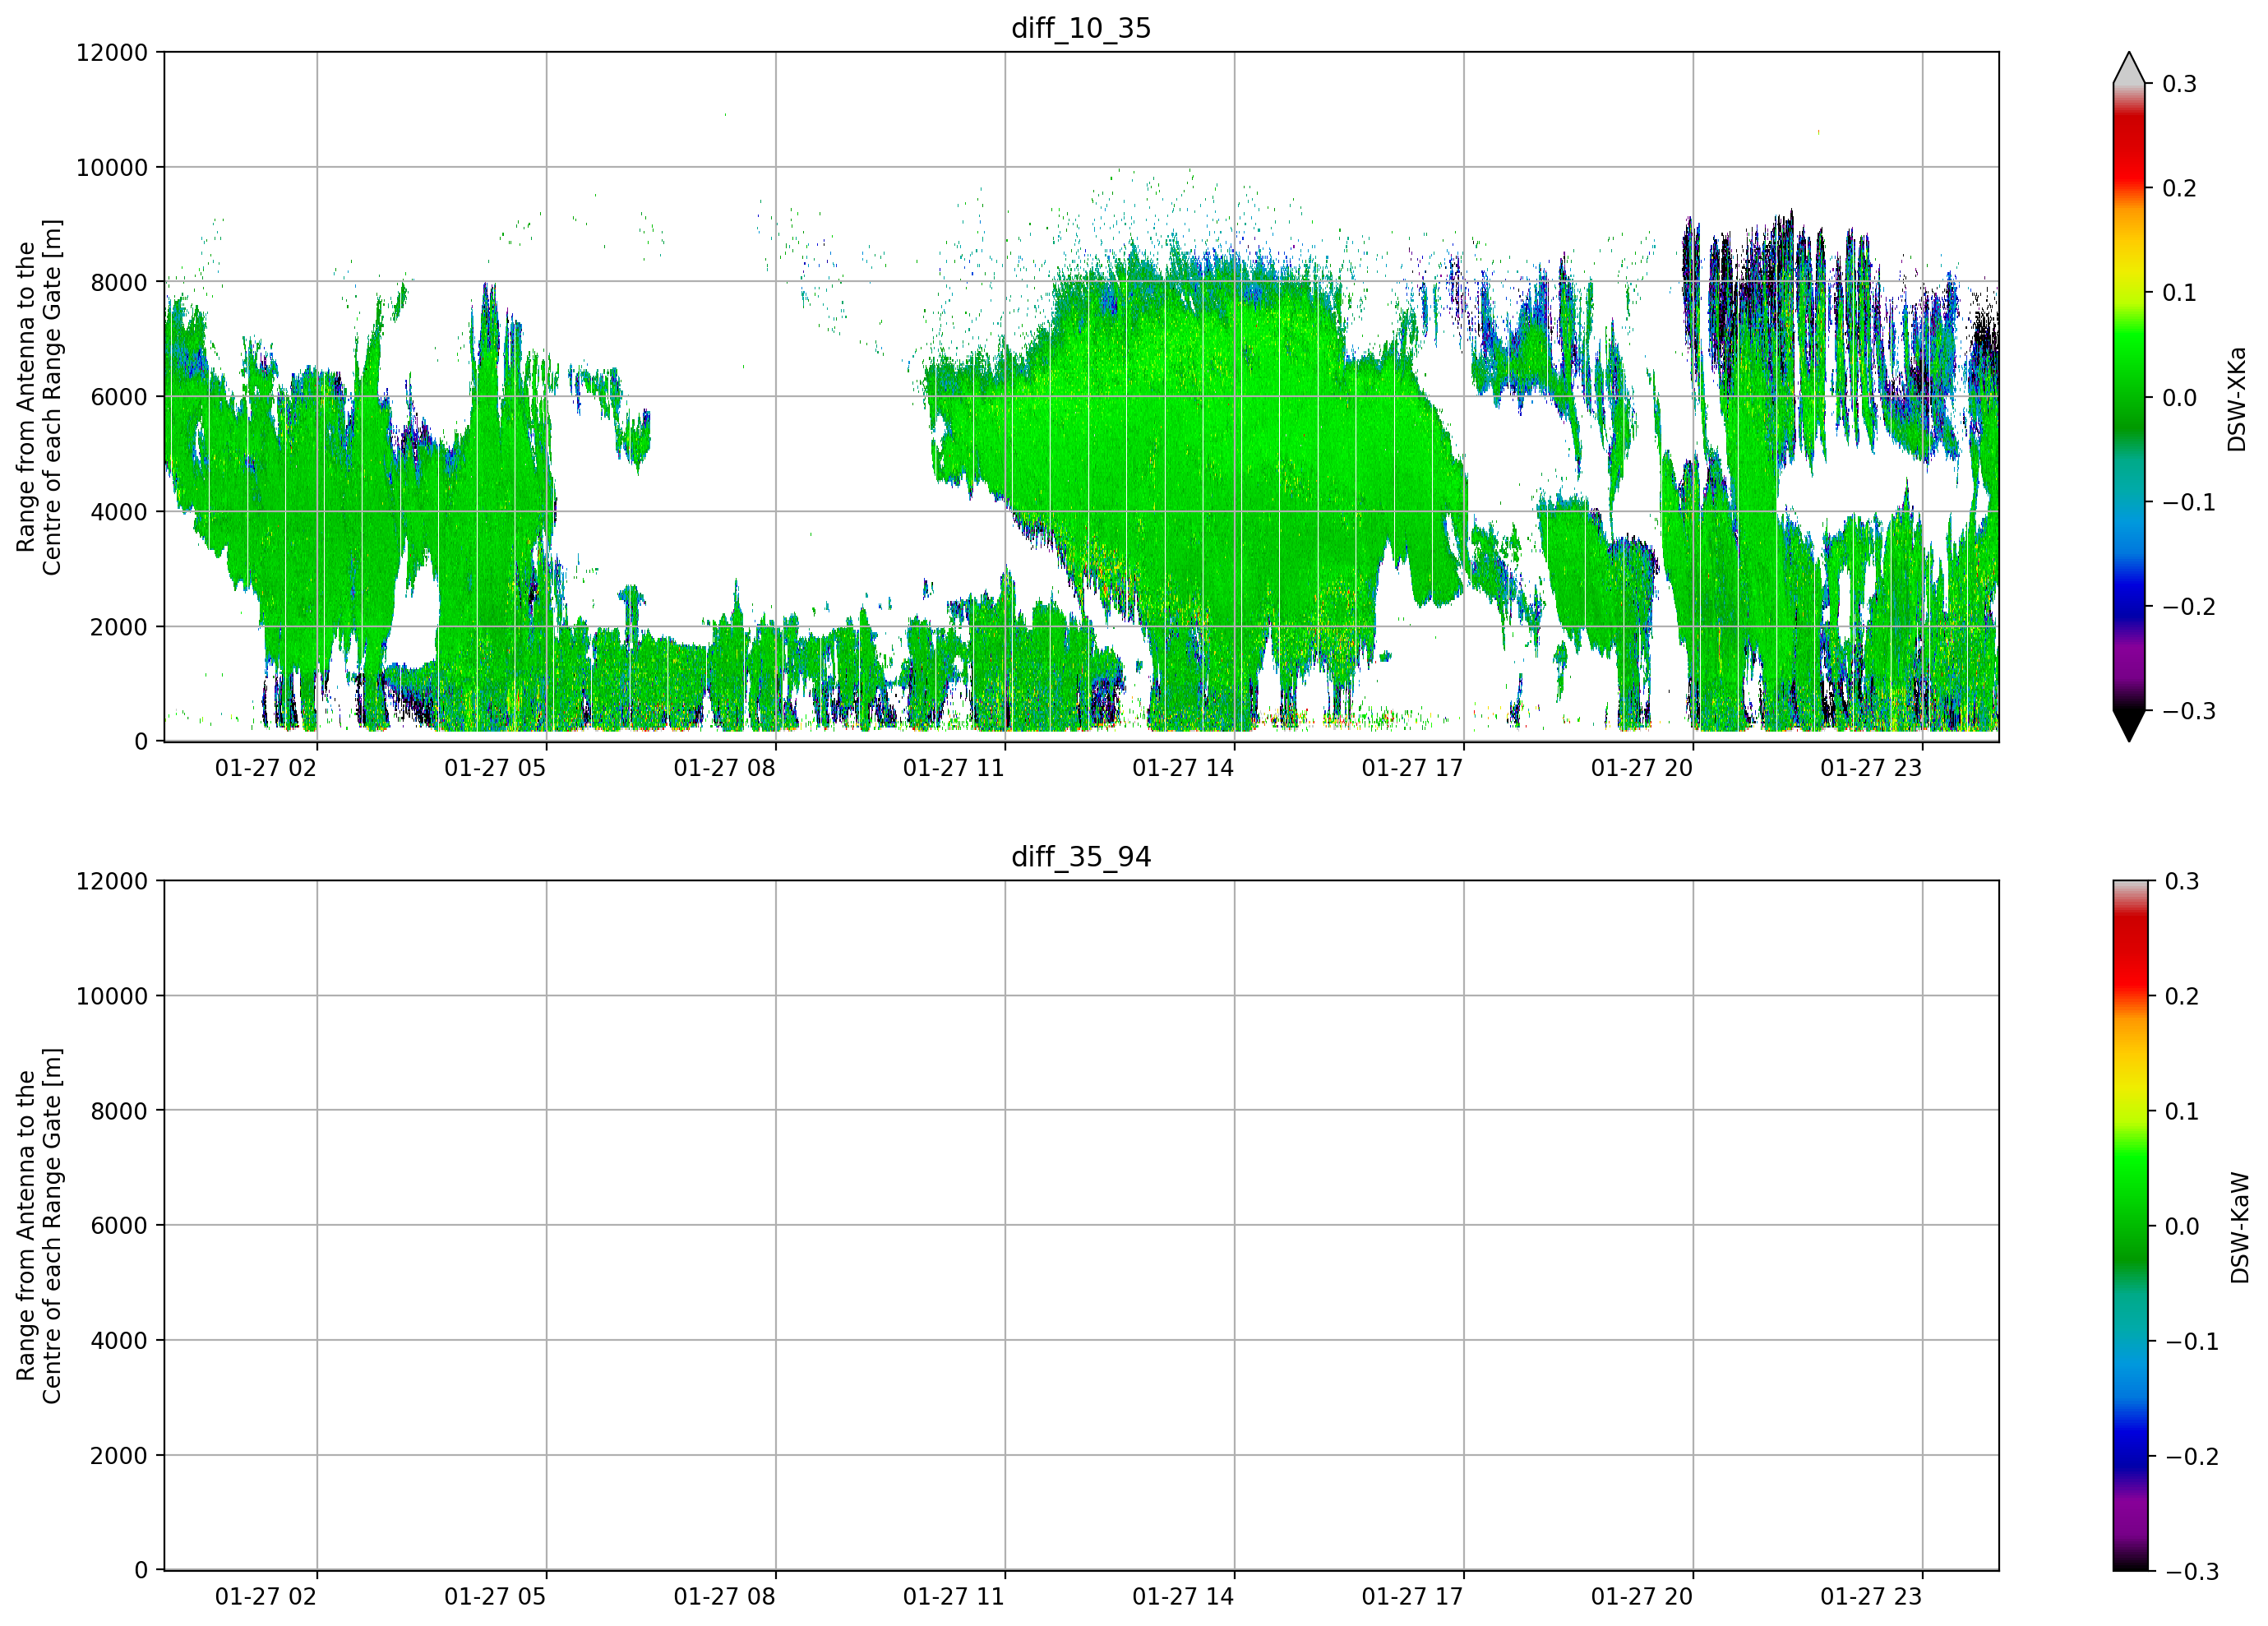Click the '01-27 08' x tick label under diff_10_35
The width and height of the screenshot is (2268, 1626).
click(x=724, y=768)
